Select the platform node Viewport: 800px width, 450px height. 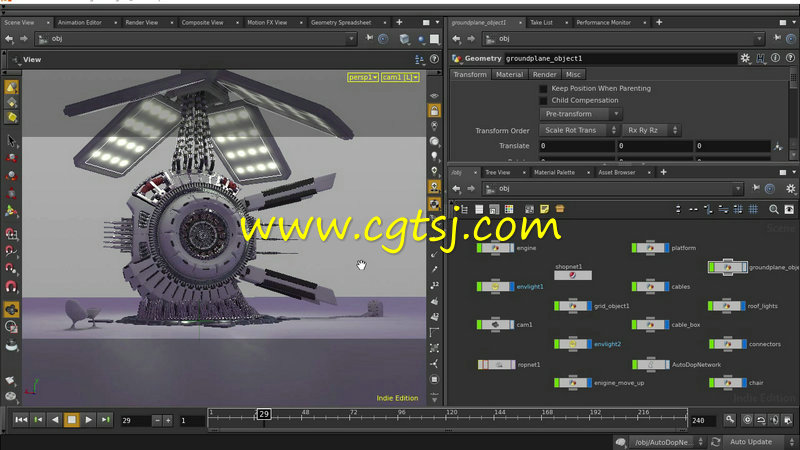point(650,248)
